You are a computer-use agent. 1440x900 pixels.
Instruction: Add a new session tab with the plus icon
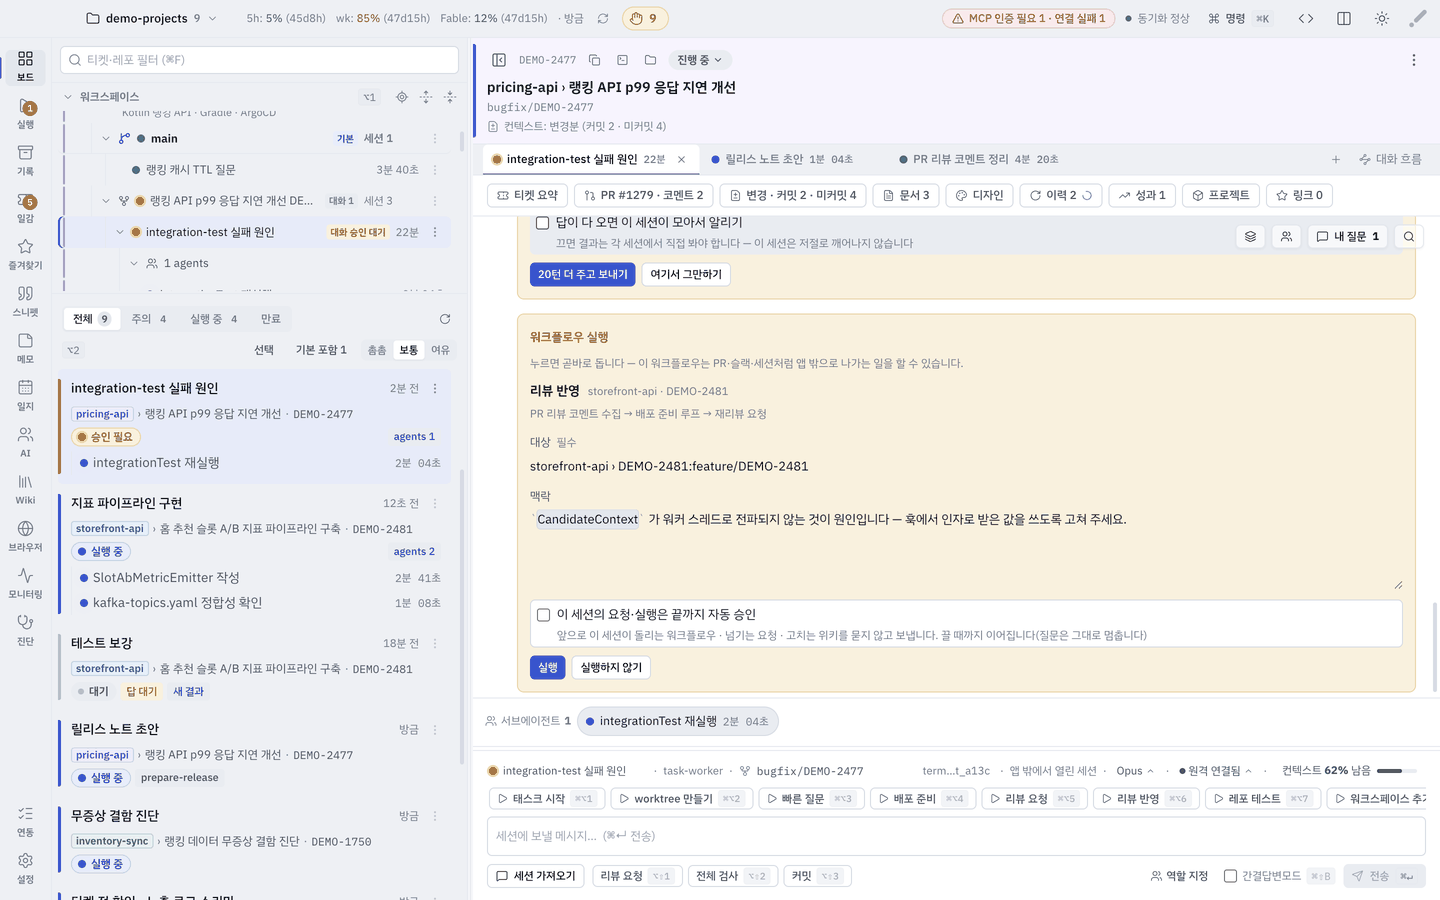(1336, 159)
